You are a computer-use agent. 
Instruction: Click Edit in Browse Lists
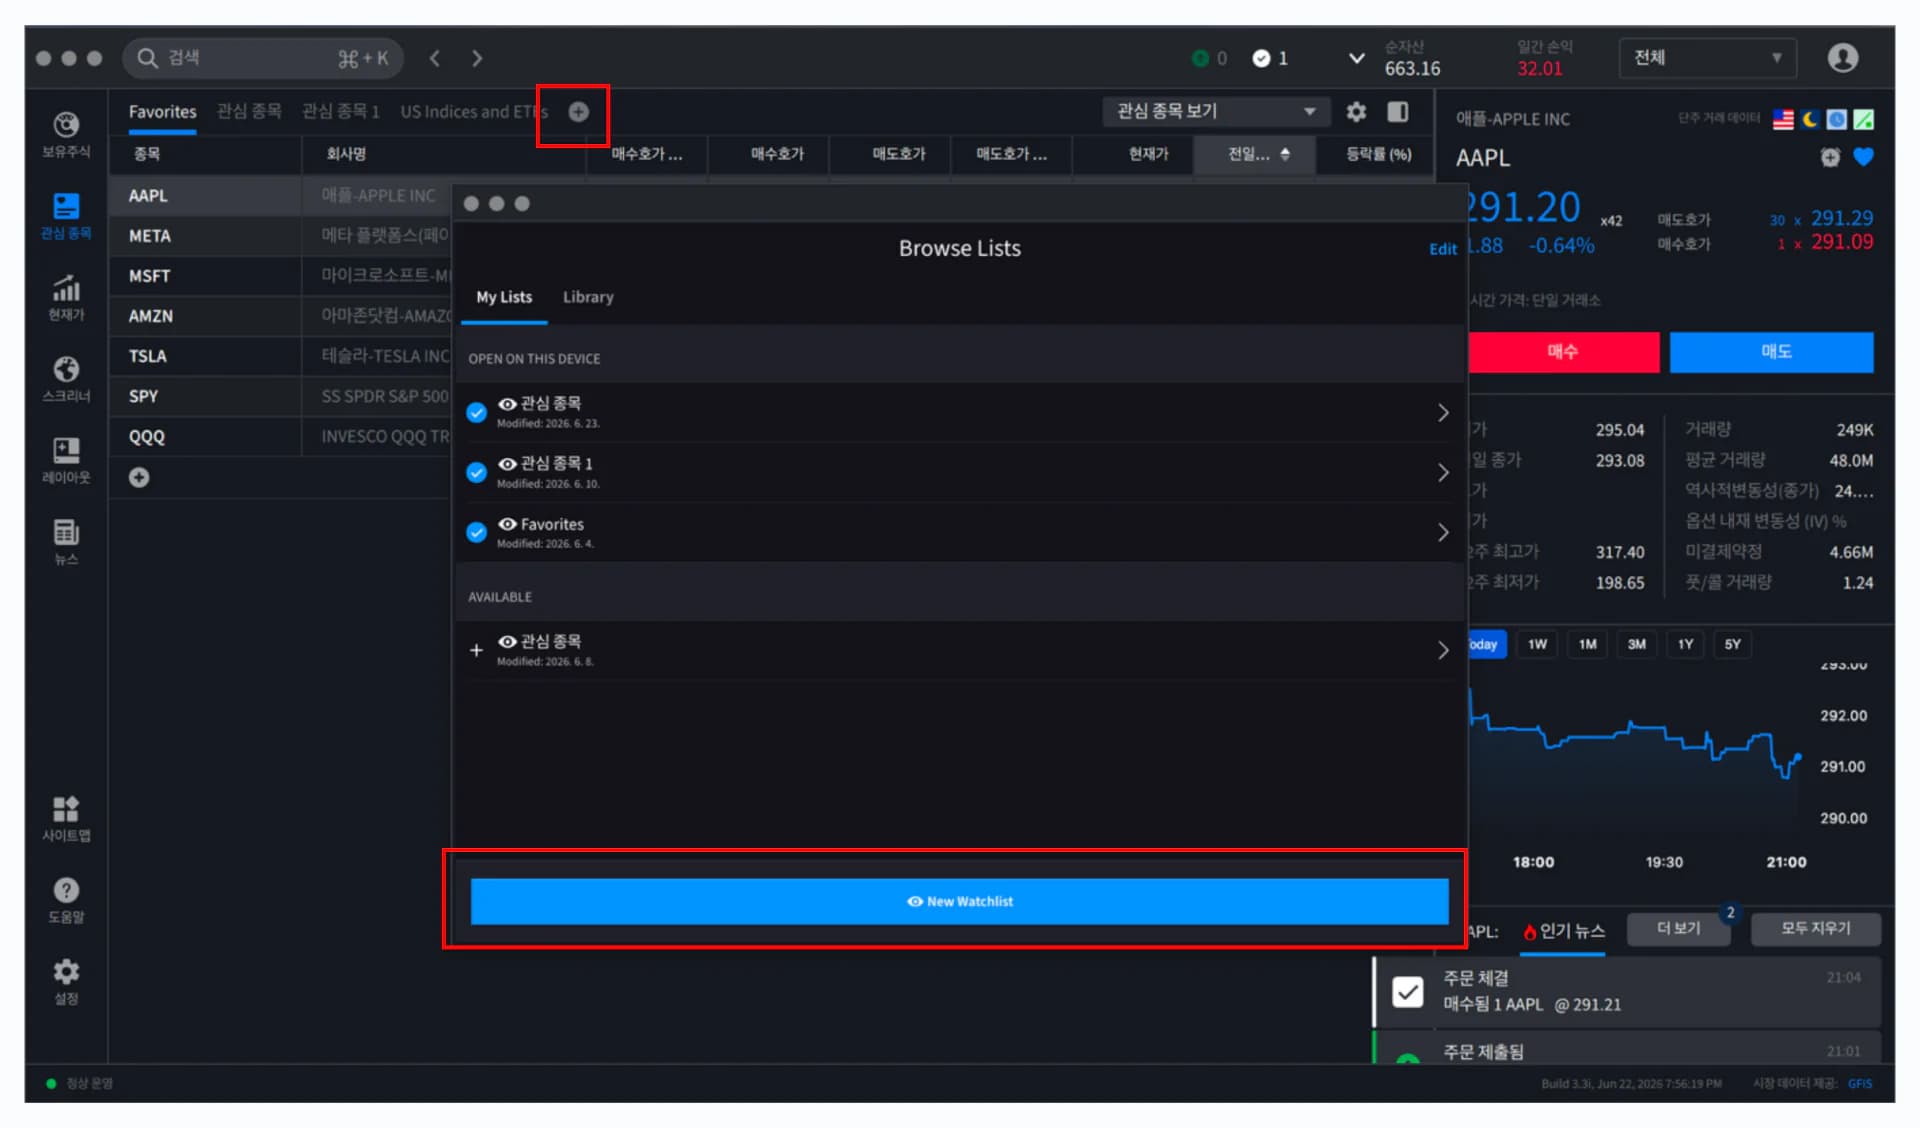pyautogui.click(x=1442, y=249)
